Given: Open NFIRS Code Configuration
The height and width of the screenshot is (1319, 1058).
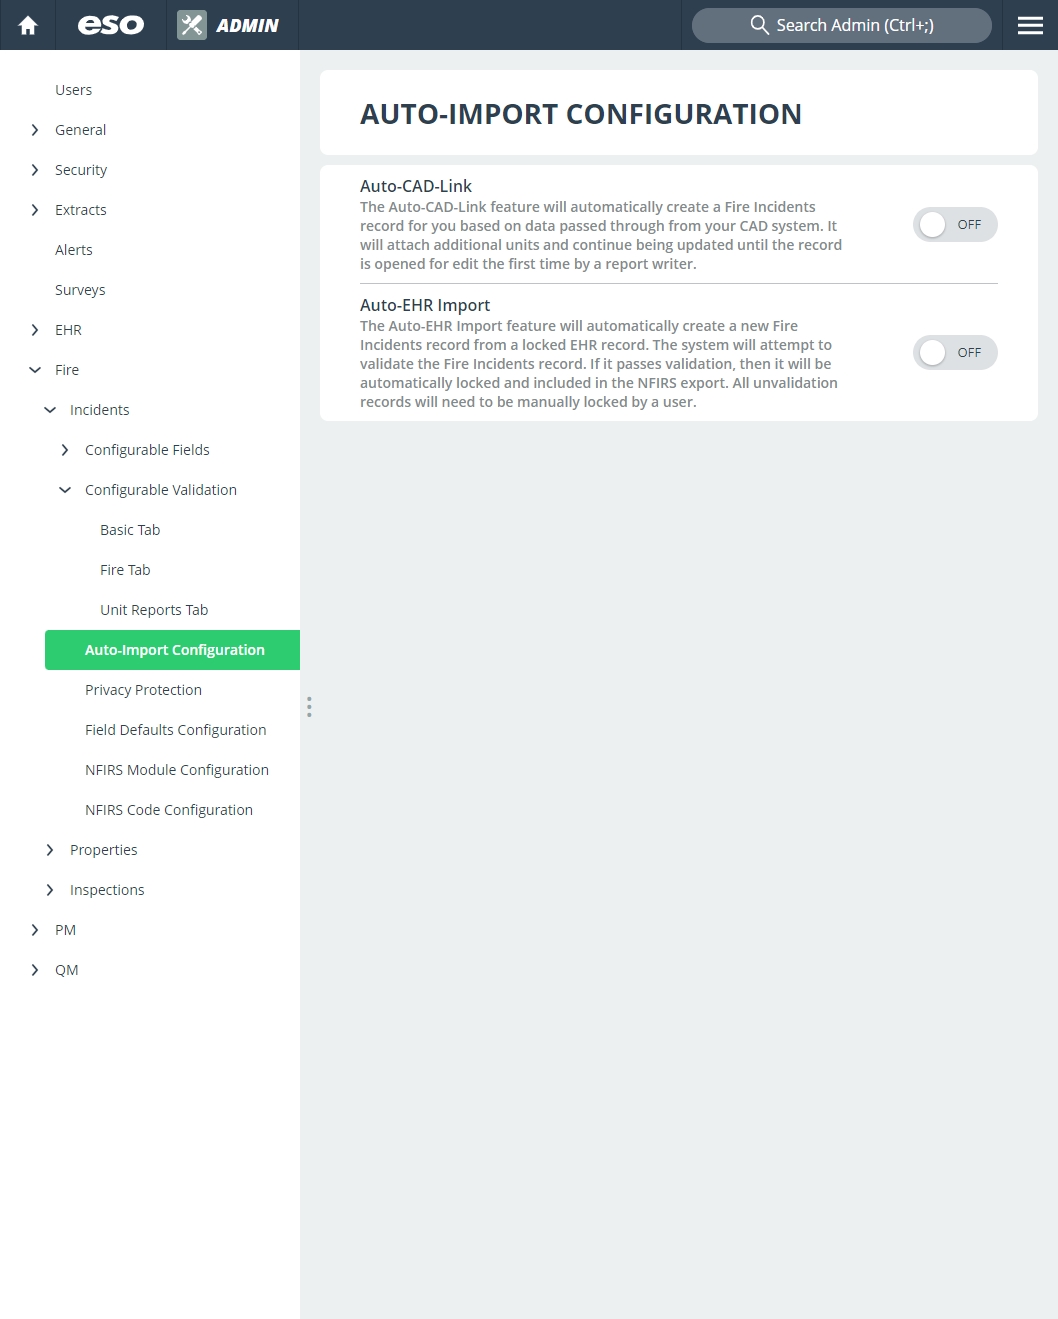Looking at the screenshot, I should tap(169, 810).
